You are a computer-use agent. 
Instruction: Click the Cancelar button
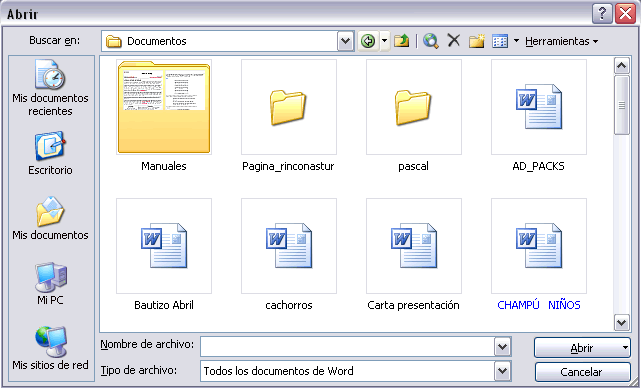[x=583, y=372]
